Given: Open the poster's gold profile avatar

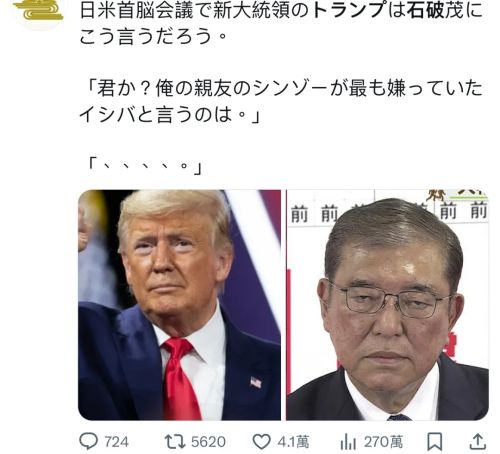Looking at the screenshot, I should (x=39, y=13).
